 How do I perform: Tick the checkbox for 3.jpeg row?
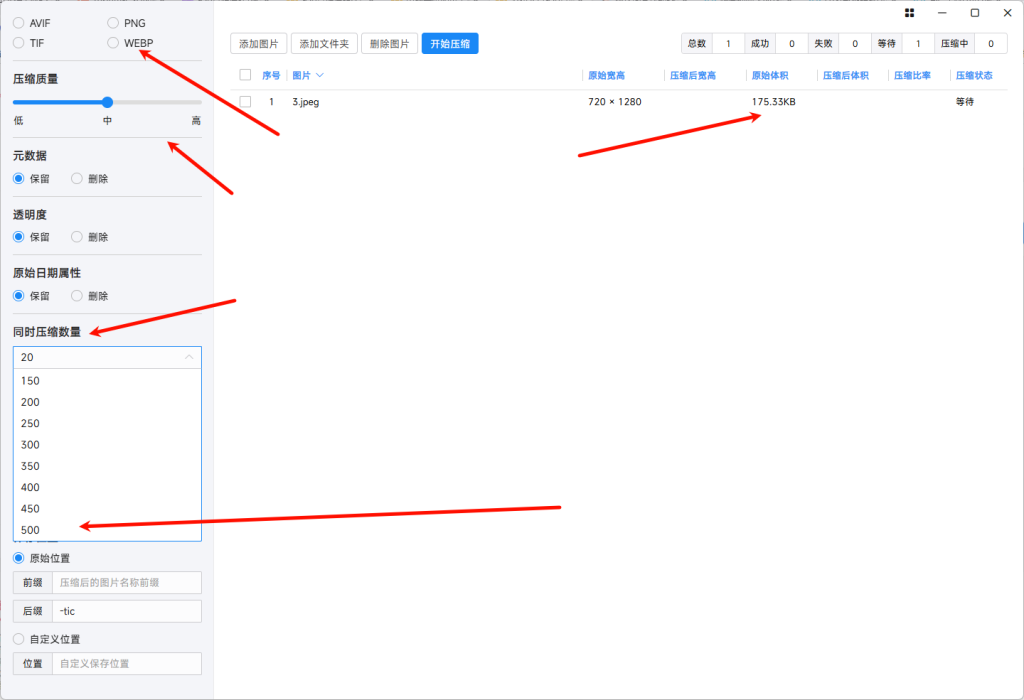245,102
